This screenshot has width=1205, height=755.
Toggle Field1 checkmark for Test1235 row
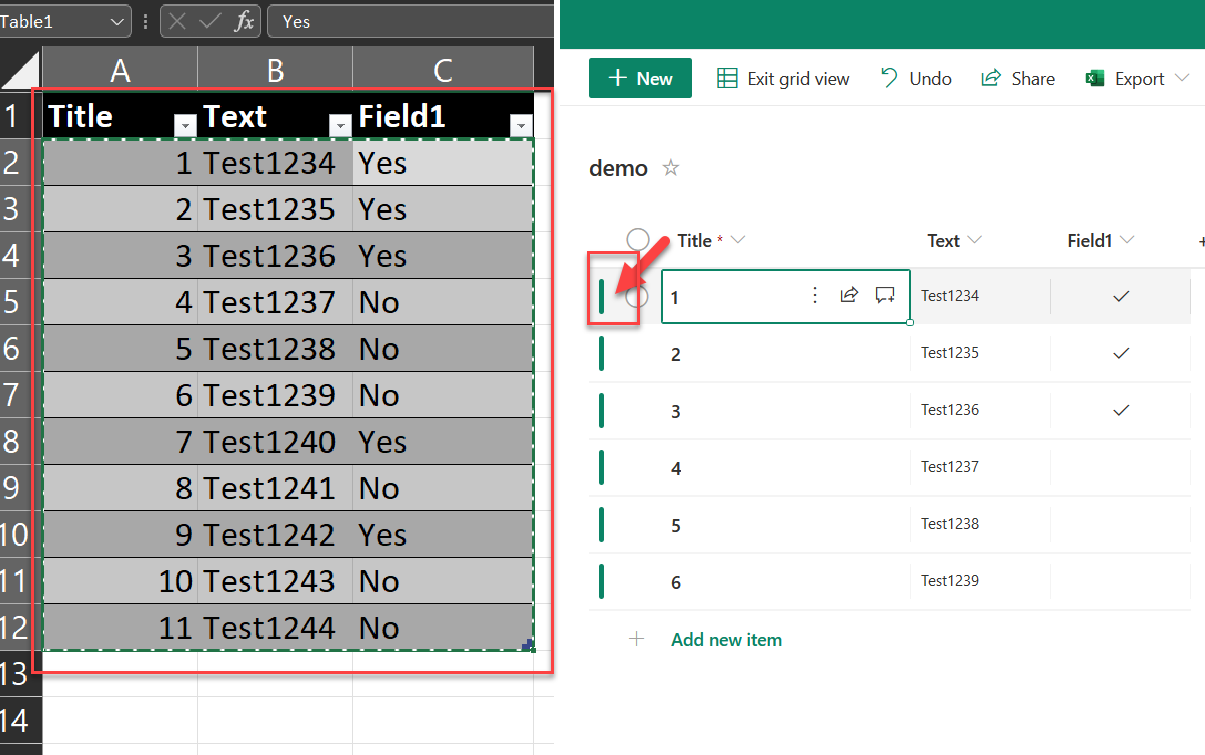[x=1121, y=353]
